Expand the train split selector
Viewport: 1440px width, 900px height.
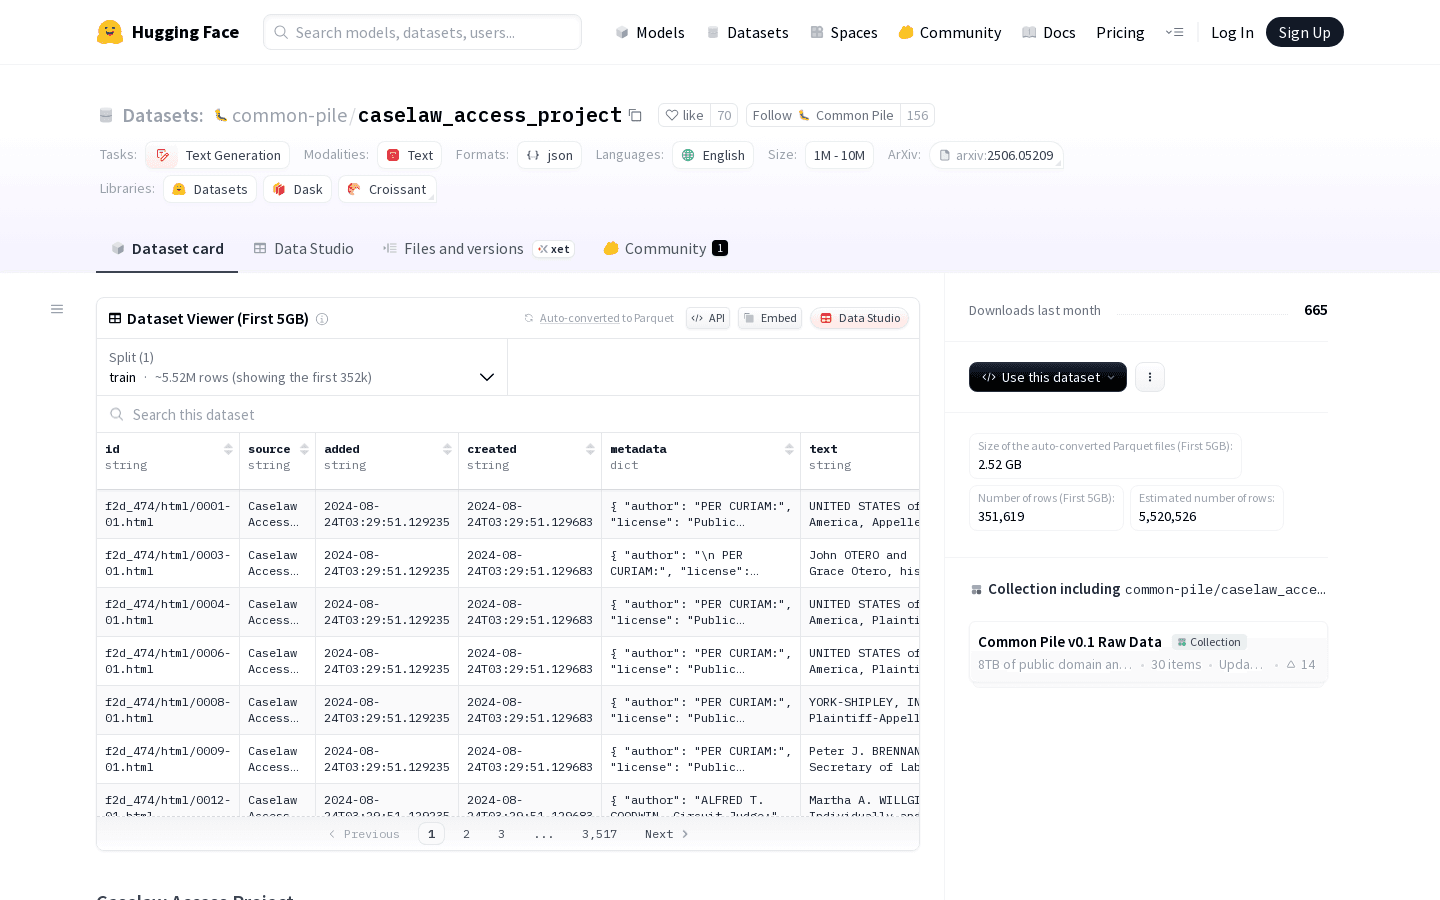[487, 377]
